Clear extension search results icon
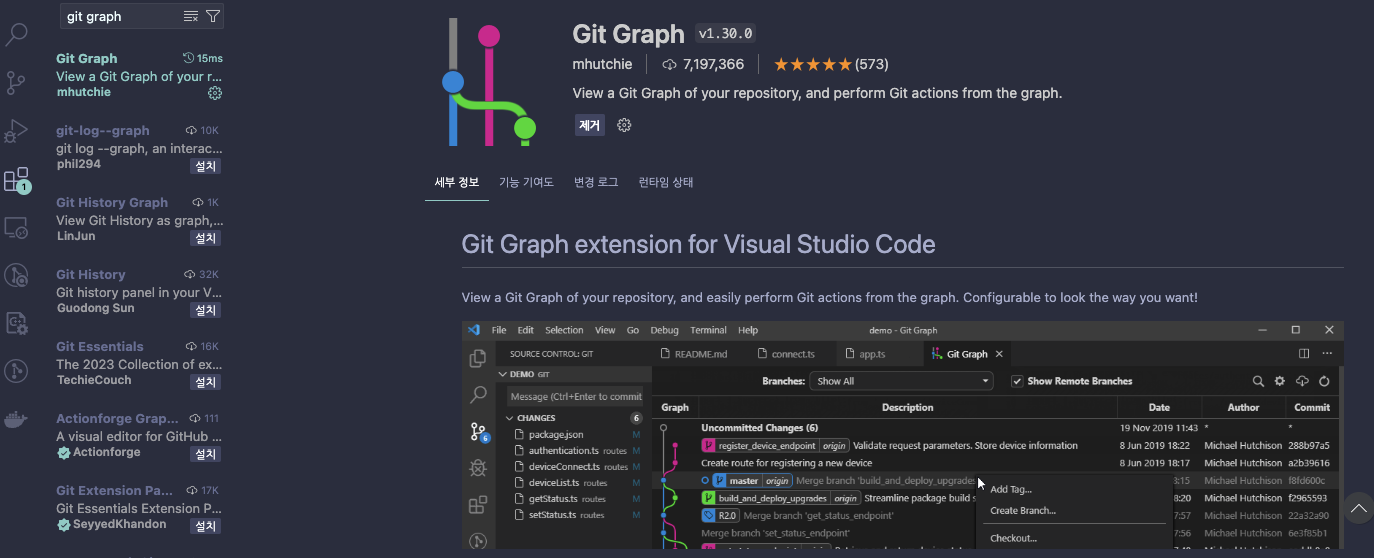The image size is (1374, 558). click(191, 16)
